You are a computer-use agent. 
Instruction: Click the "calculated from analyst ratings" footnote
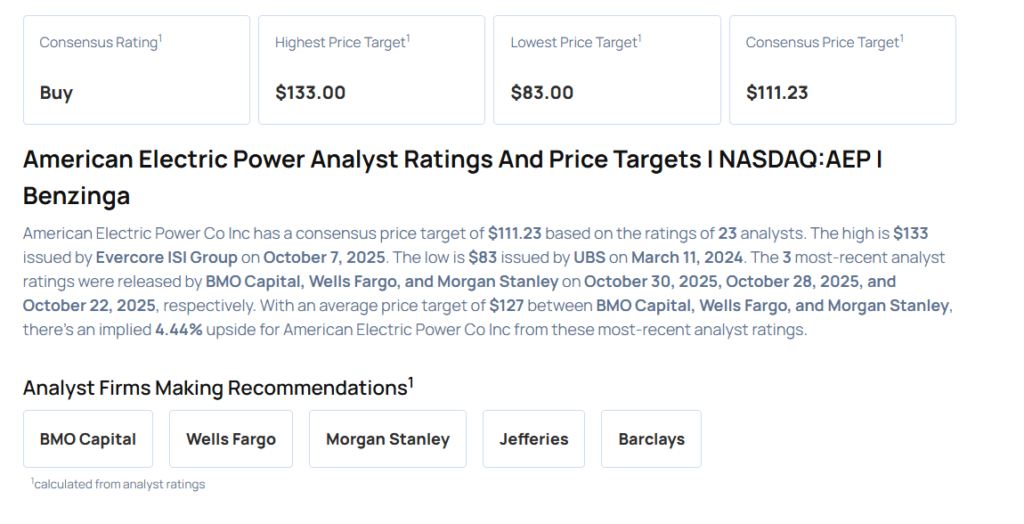(x=119, y=484)
